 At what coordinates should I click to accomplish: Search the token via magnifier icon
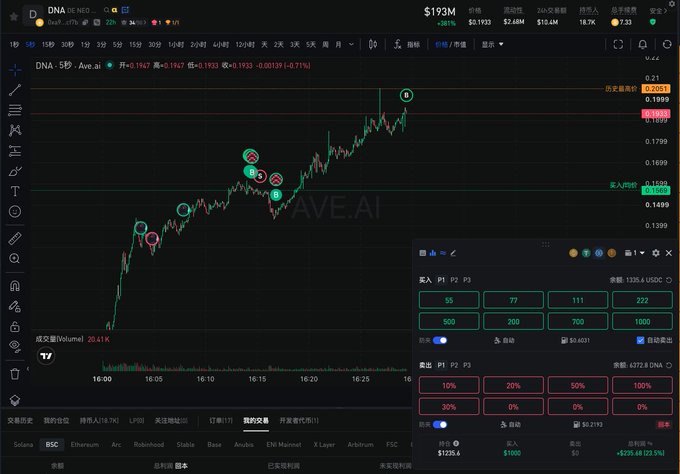pyautogui.click(x=106, y=10)
